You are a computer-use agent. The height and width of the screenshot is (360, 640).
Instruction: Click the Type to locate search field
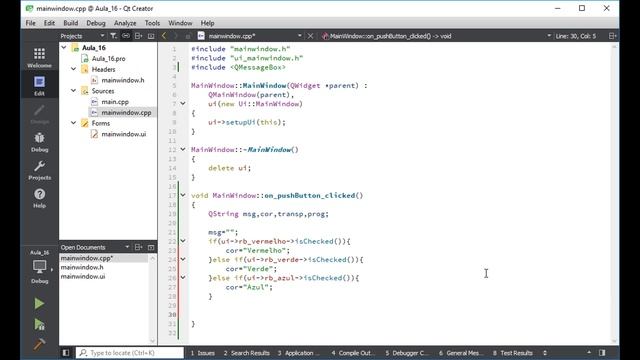point(130,353)
